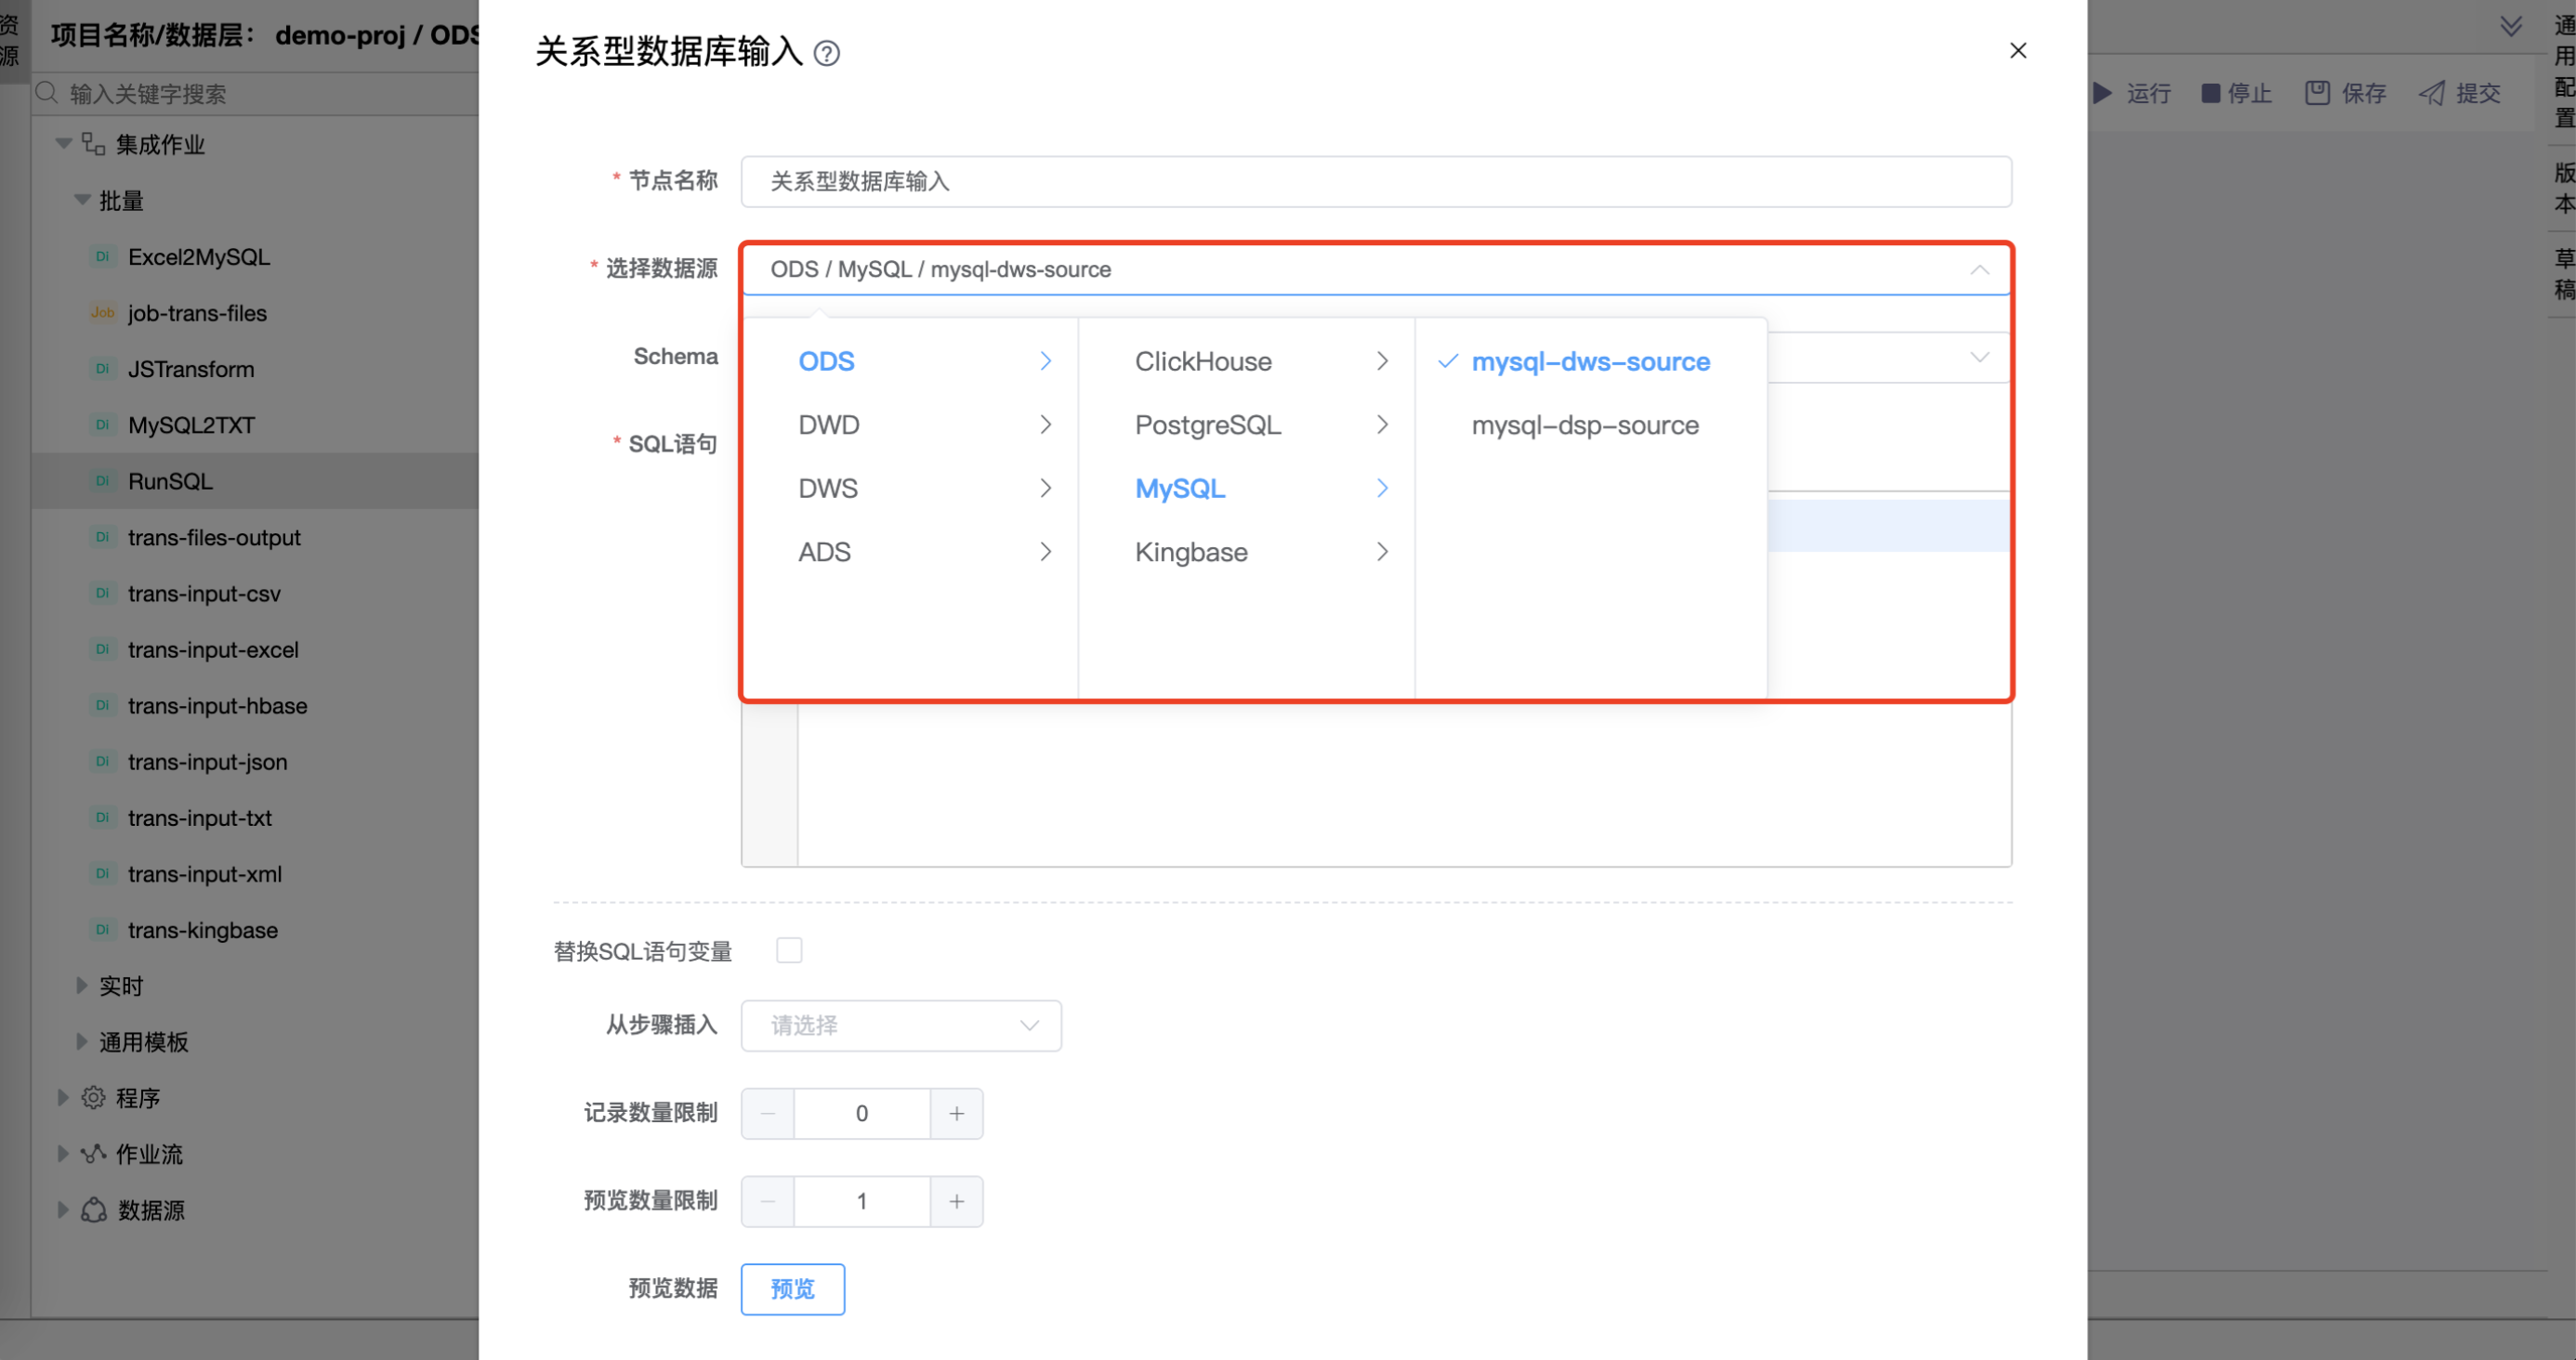Open the 从步骤插入 dropdown

pyautogui.click(x=900, y=1025)
